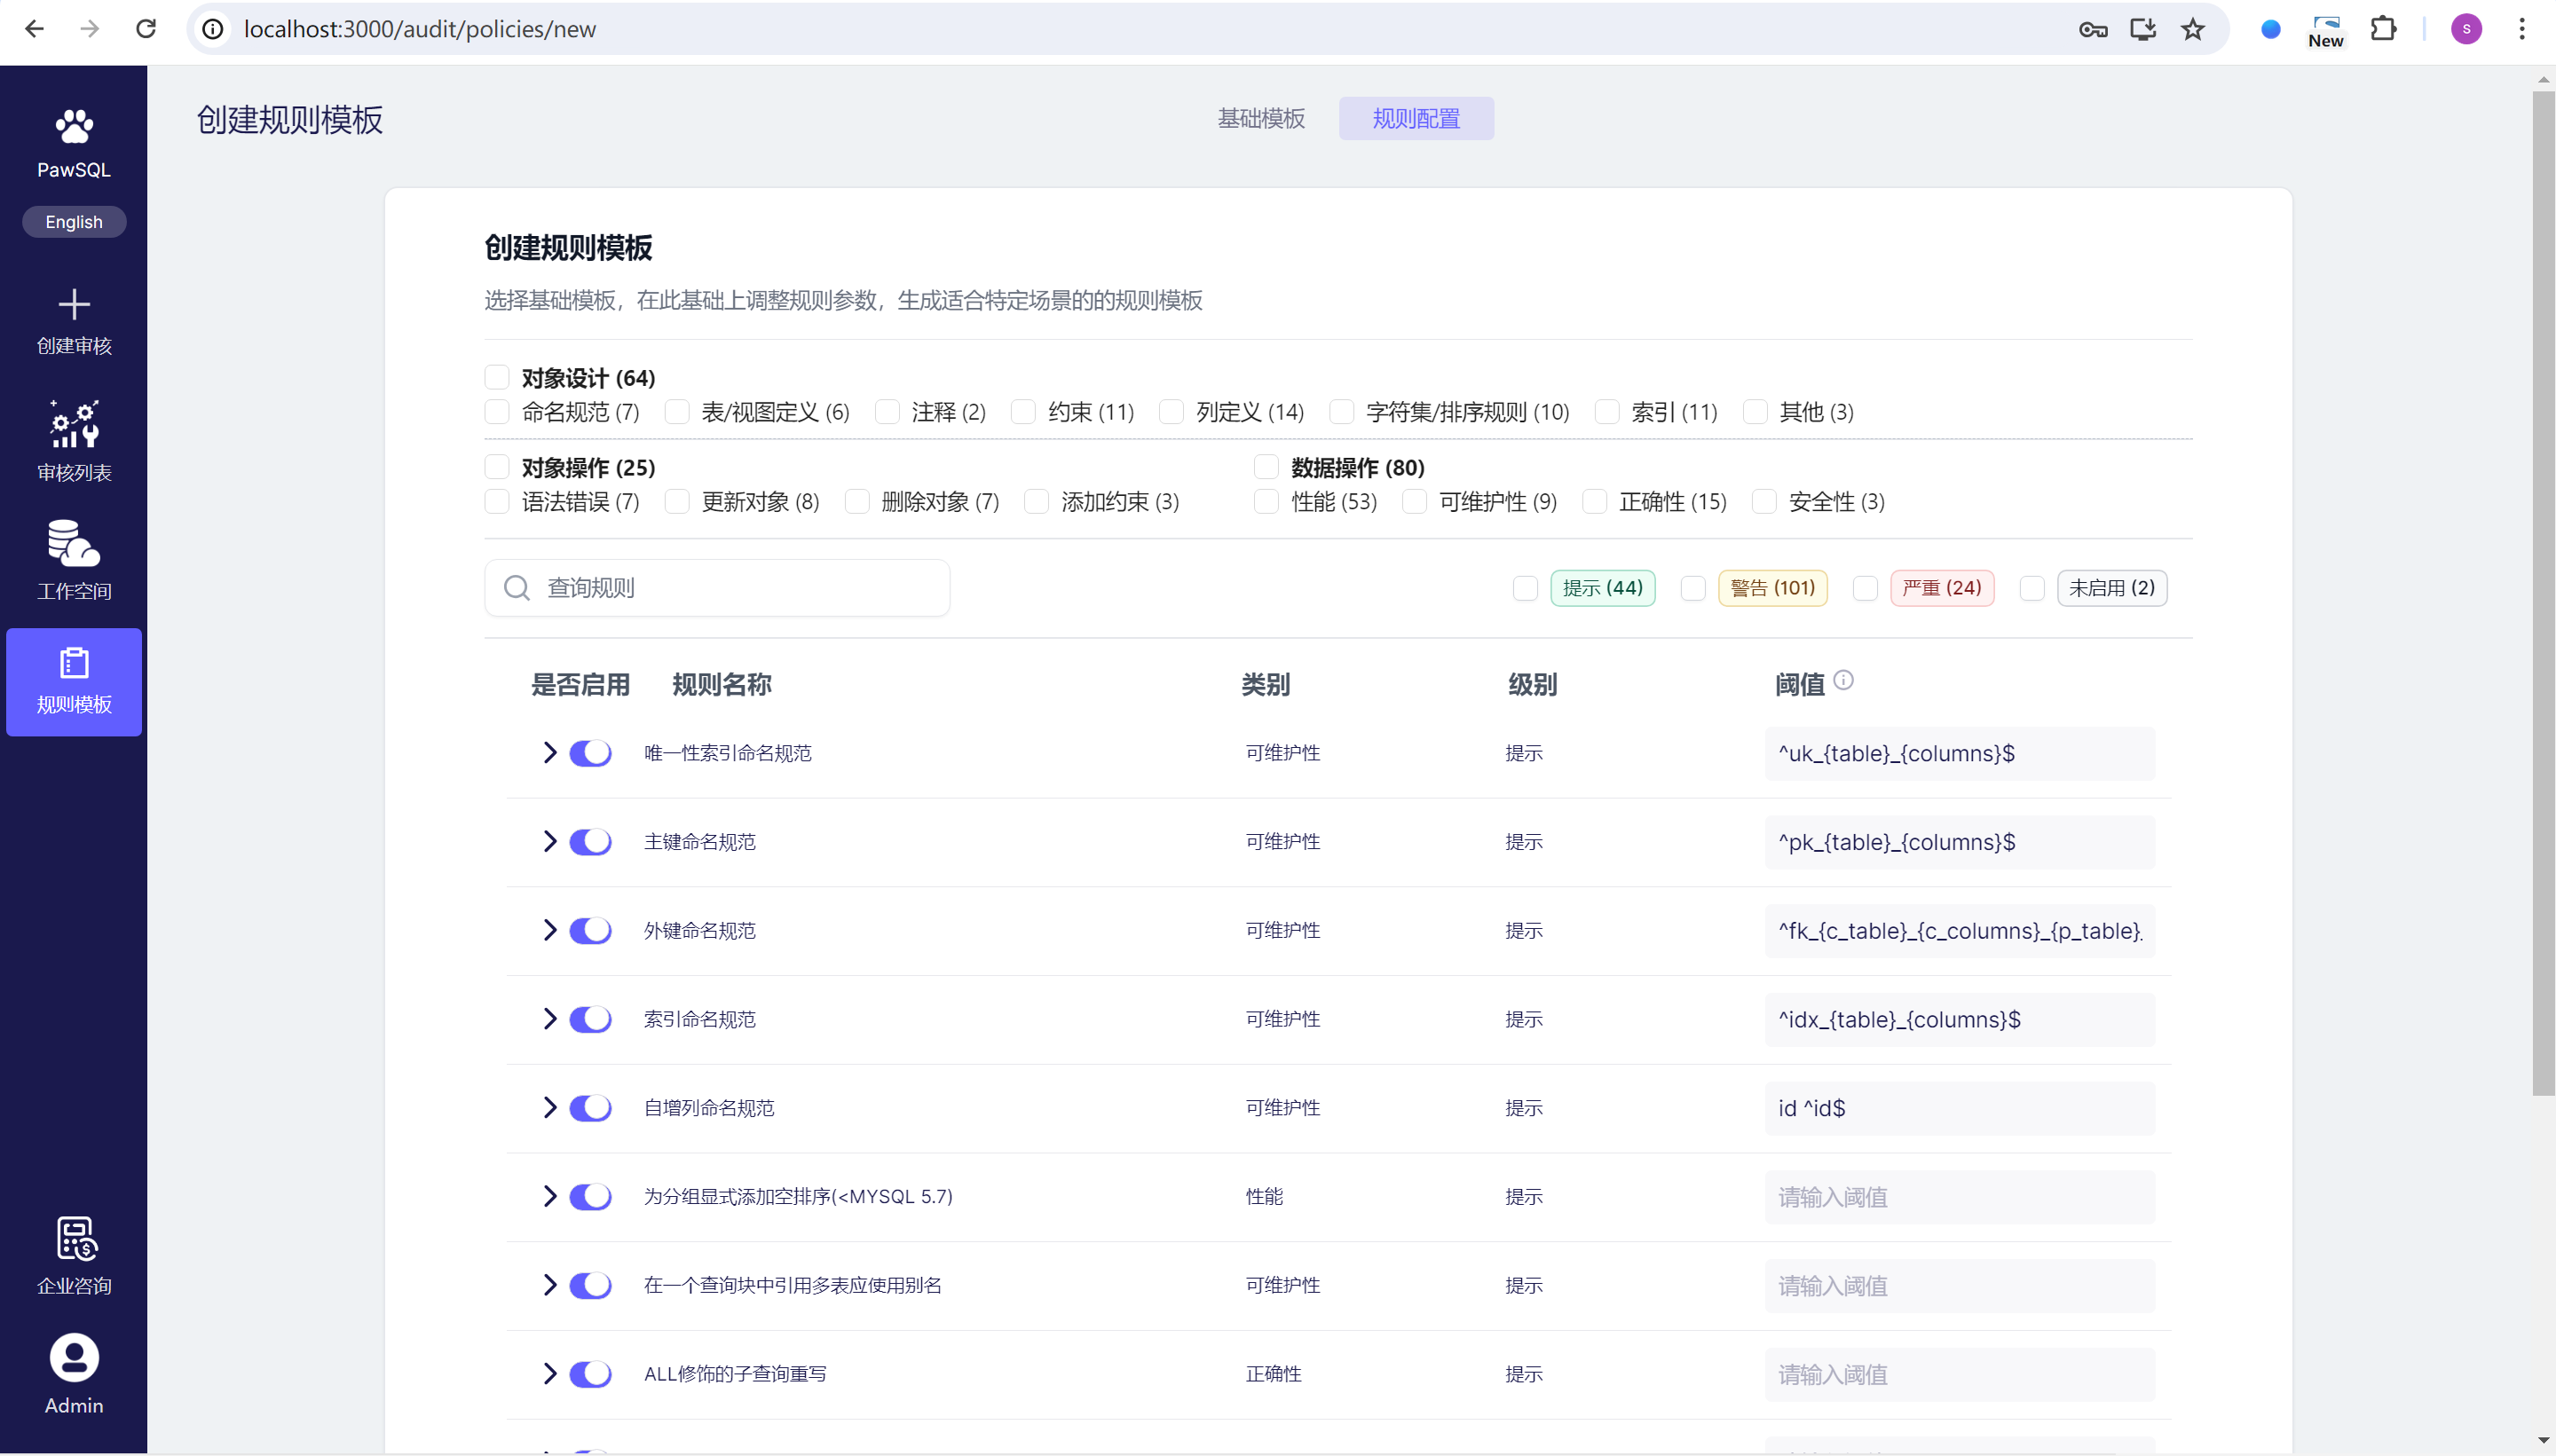Click the Admin user avatar icon
Viewport: 2556px width, 1456px height.
pyautogui.click(x=74, y=1357)
